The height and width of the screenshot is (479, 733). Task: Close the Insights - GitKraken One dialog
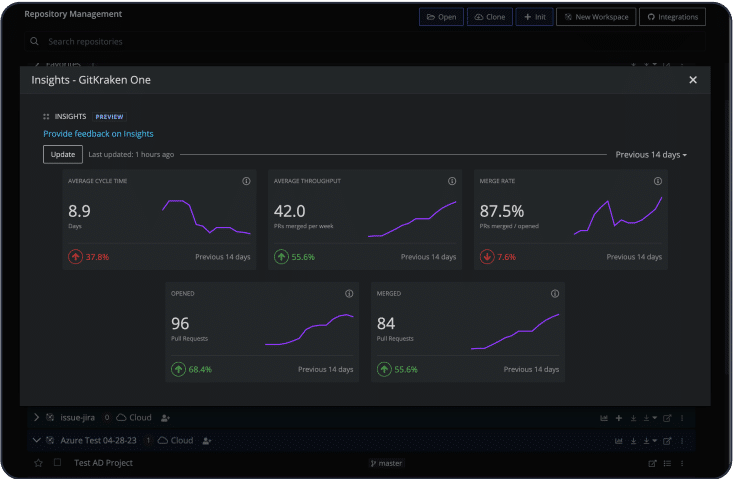click(693, 80)
